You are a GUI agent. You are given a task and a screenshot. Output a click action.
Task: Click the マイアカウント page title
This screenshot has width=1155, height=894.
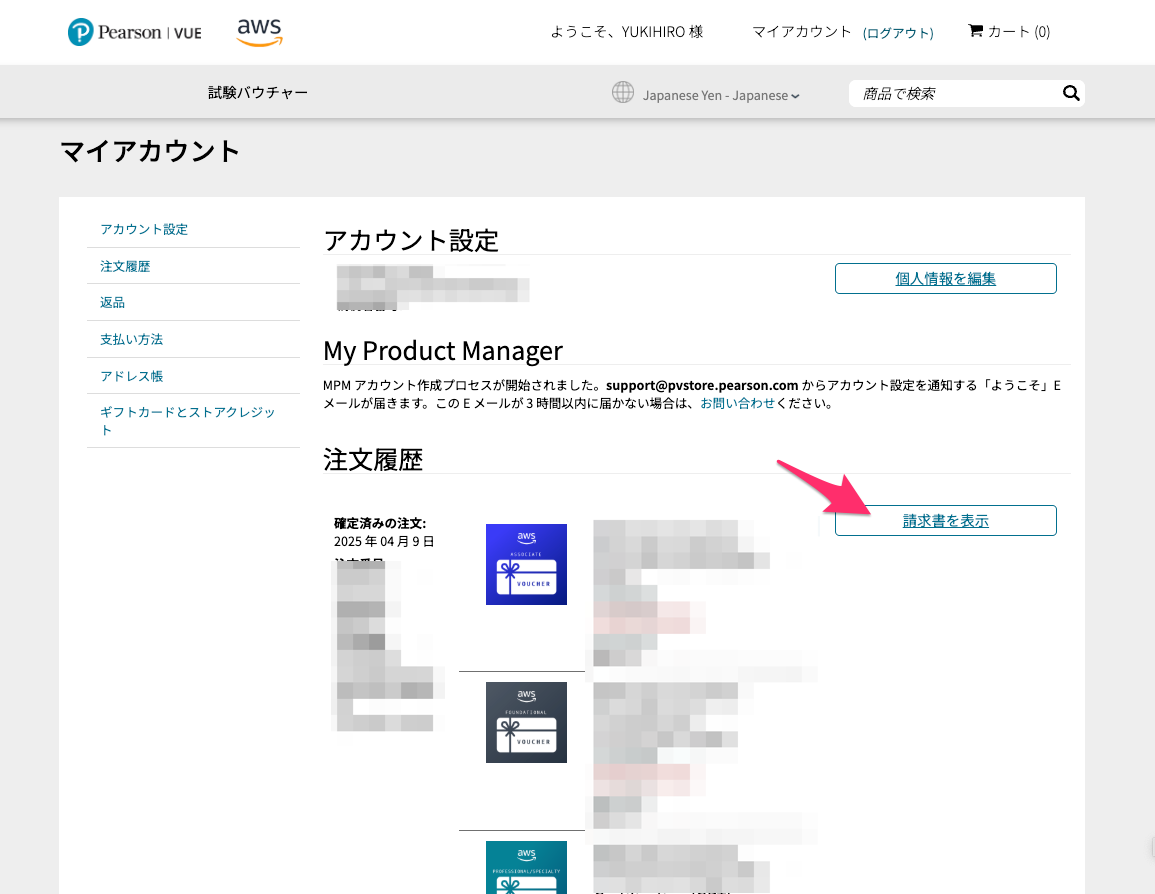[150, 151]
